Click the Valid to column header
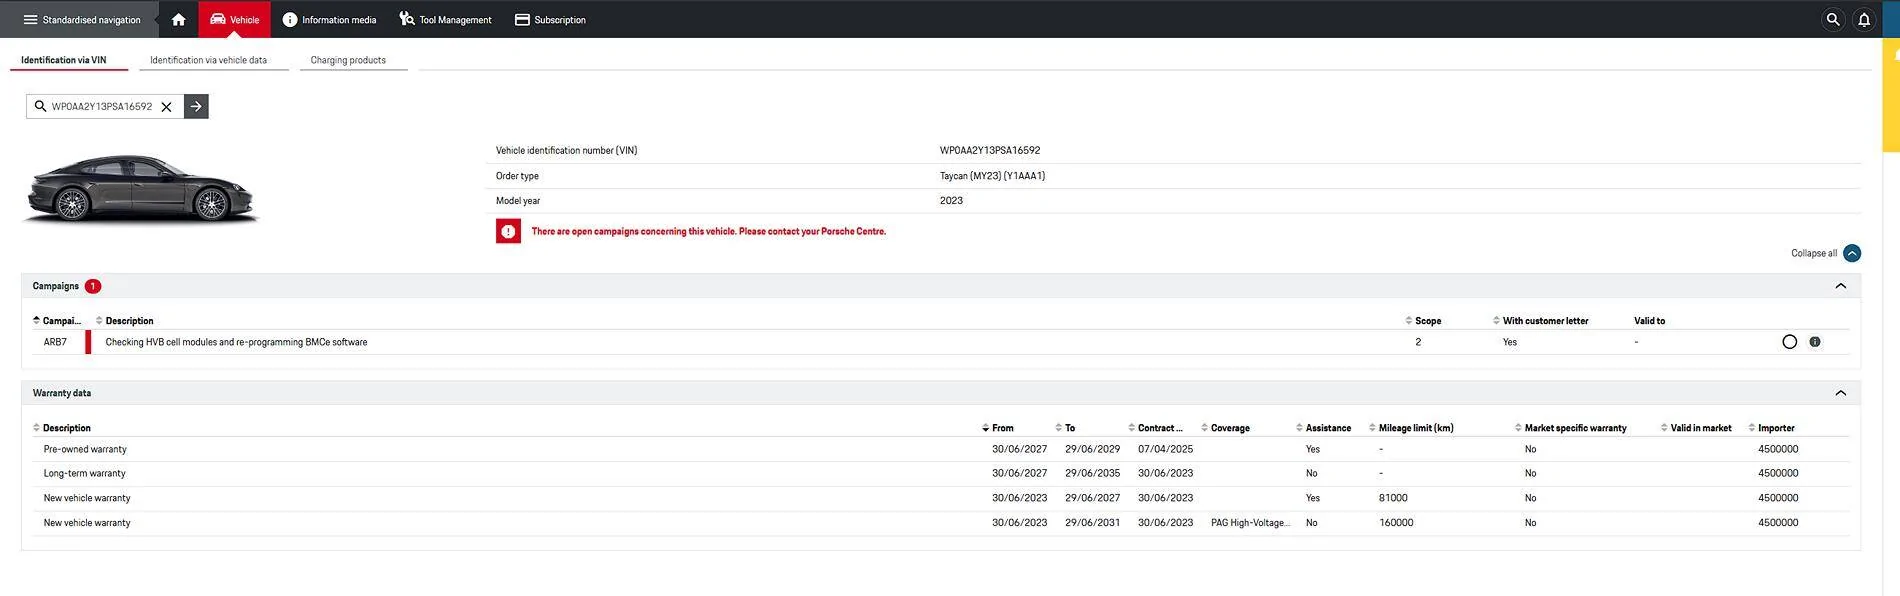Screen dimensions: 1900x596 1649,321
